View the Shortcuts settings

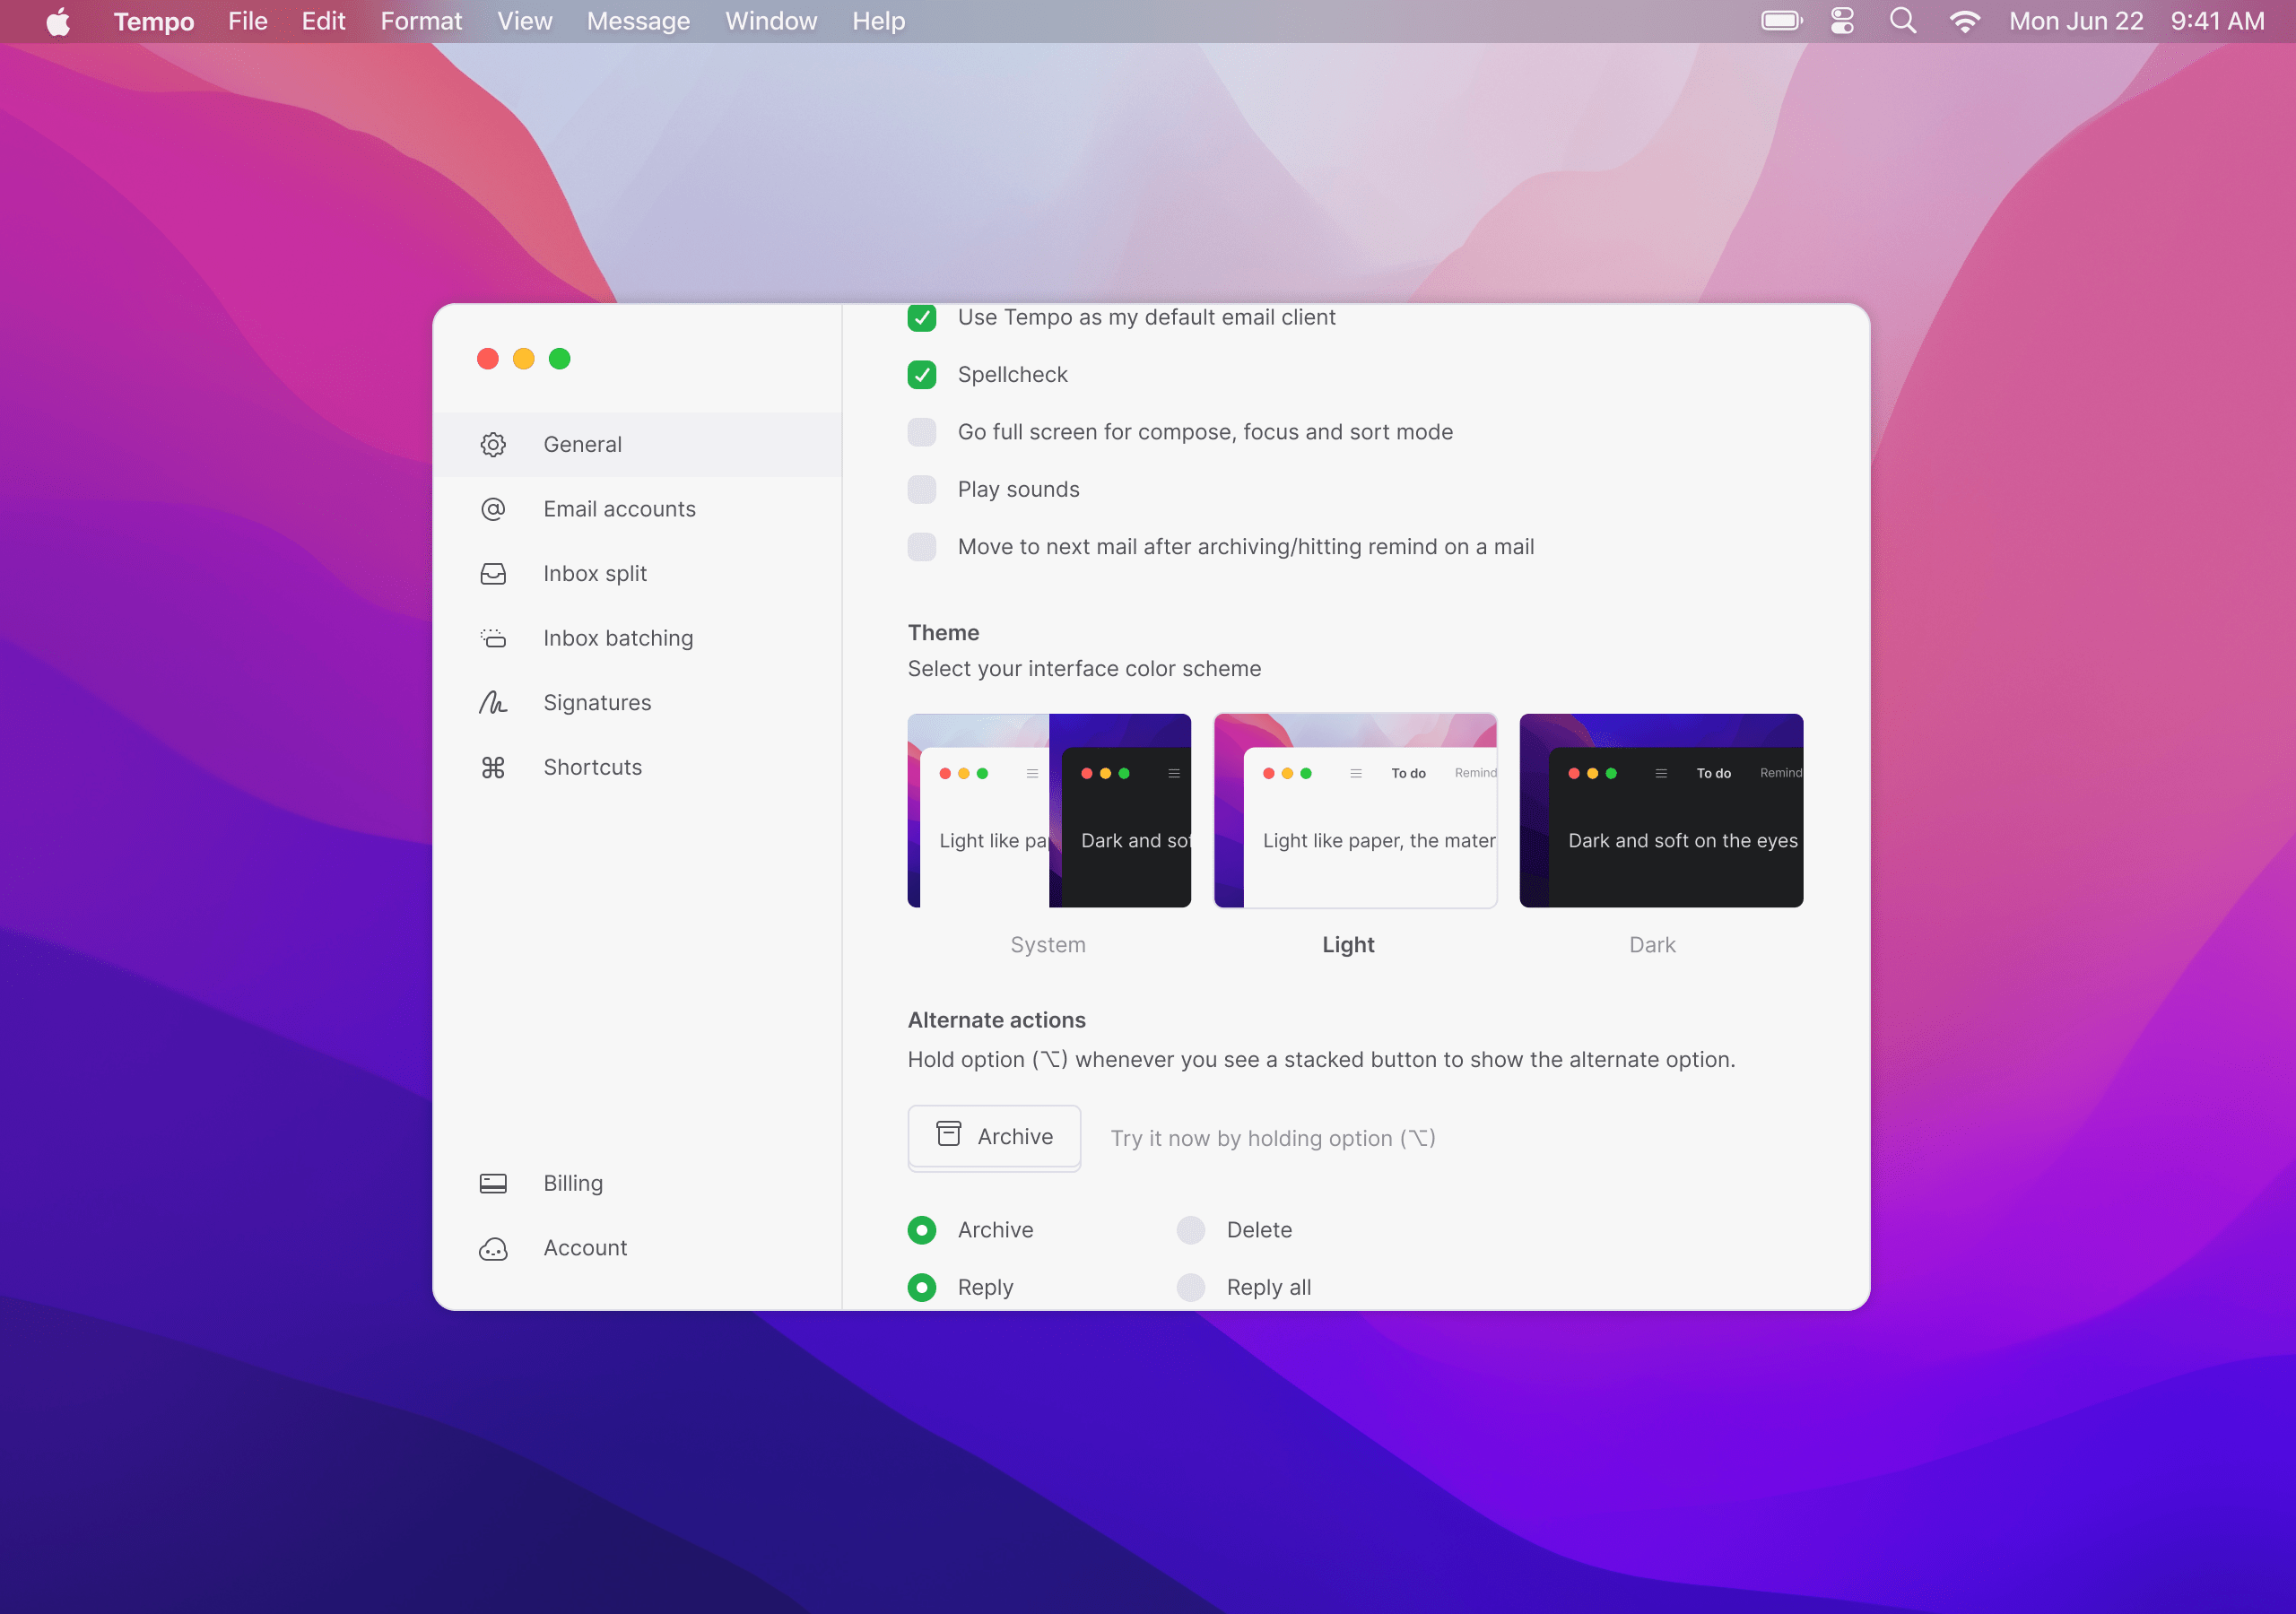[x=637, y=767]
